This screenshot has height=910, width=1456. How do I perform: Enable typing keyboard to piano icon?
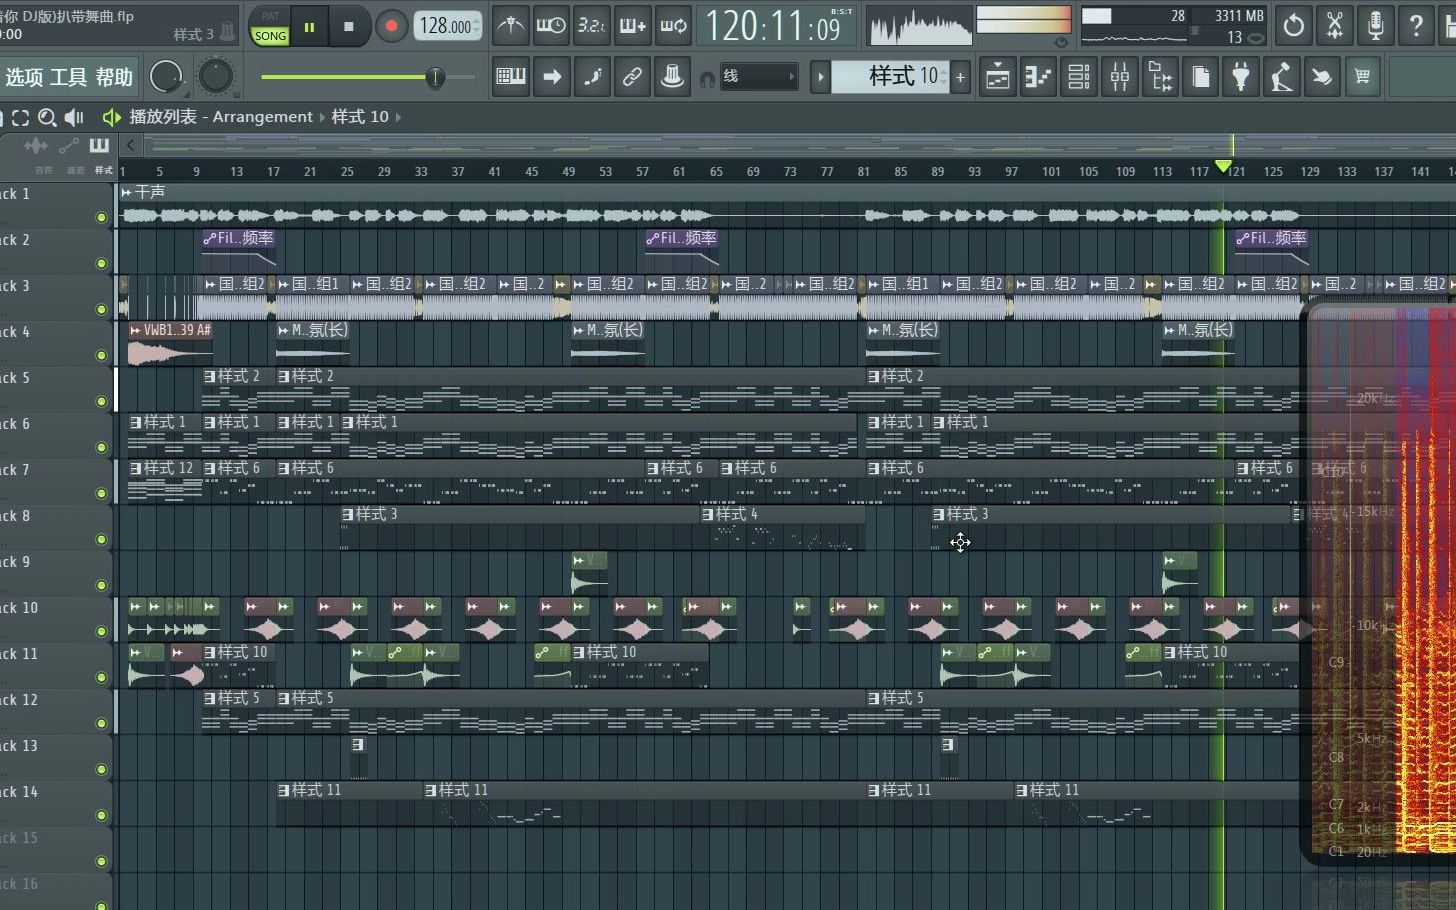(511, 77)
